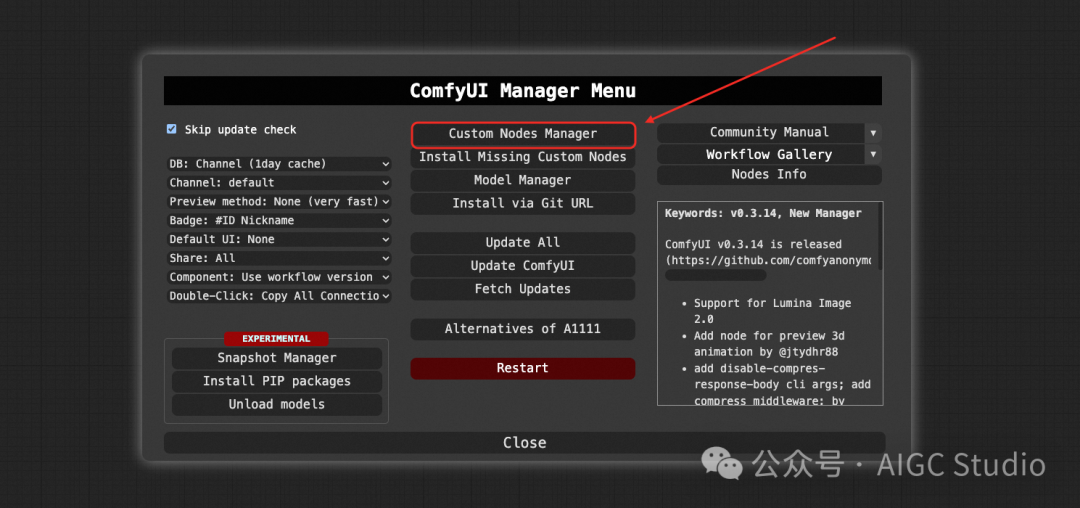Screen dimensions: 1080x508
Task: Click the "Keywords: v0.3.14, New Manager" text
Action: pos(763,213)
